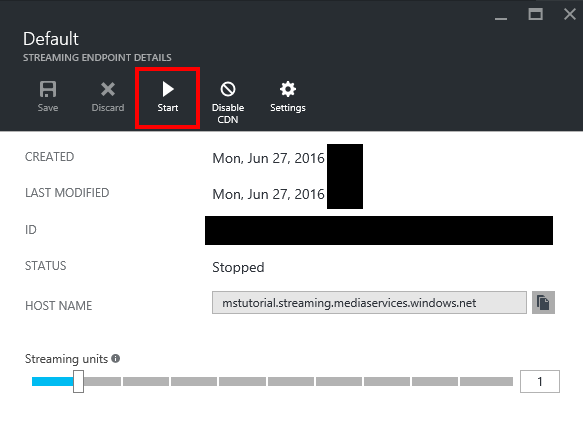Click the blue filled slider portion

pyautogui.click(x=52, y=381)
